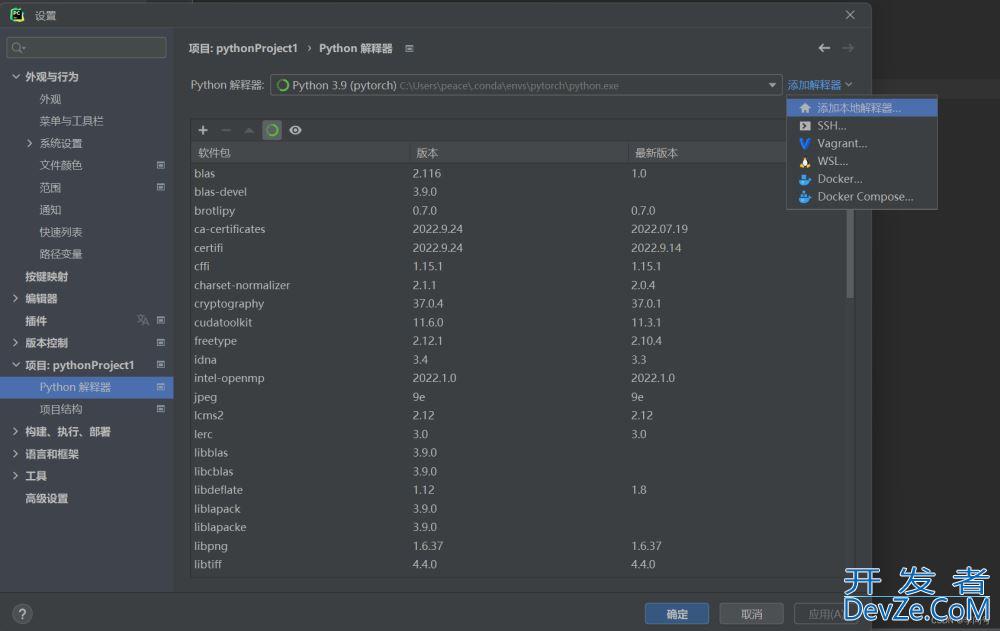Screen dimensions: 1000x631
Task: Open the 菜单与工具栏 settings page
Action: coord(71,121)
